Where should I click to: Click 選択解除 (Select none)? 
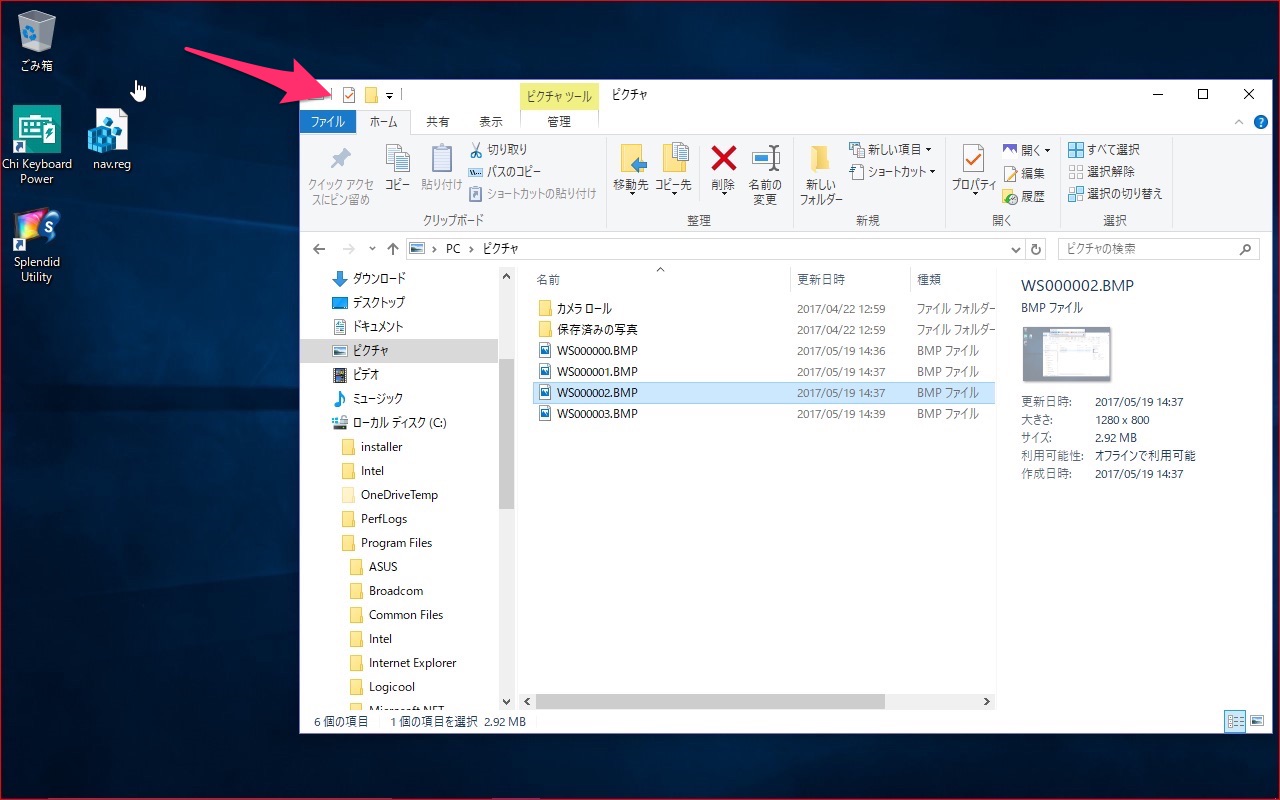[x=1101, y=171]
